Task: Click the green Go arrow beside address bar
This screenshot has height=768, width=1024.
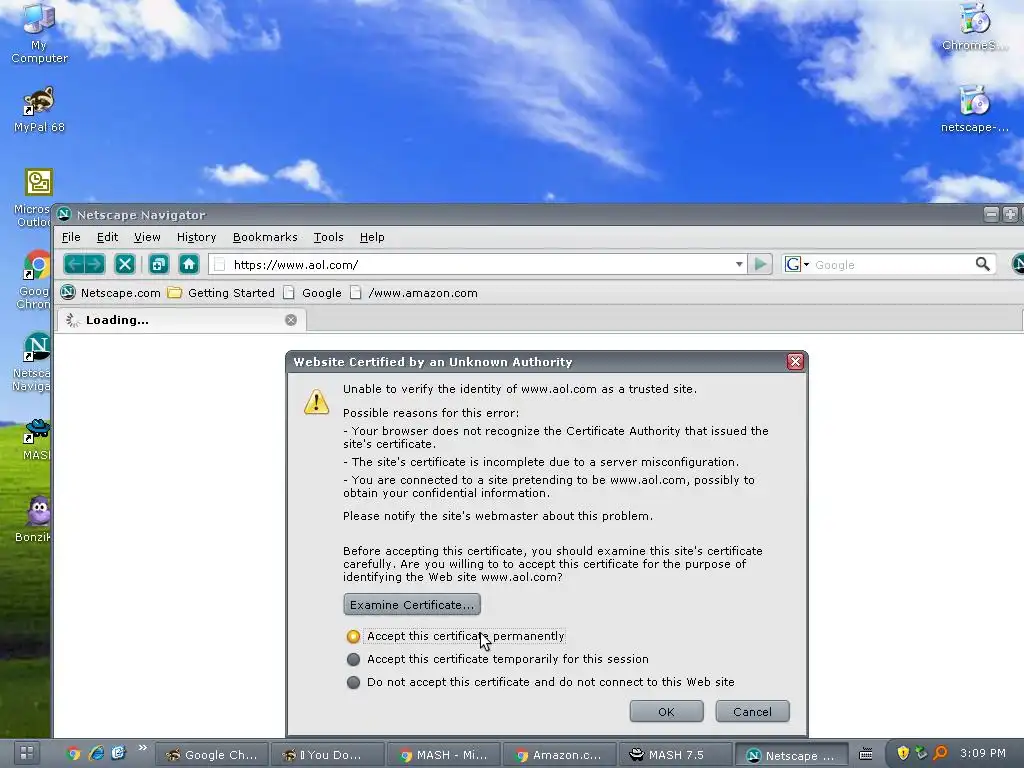Action: [x=760, y=264]
